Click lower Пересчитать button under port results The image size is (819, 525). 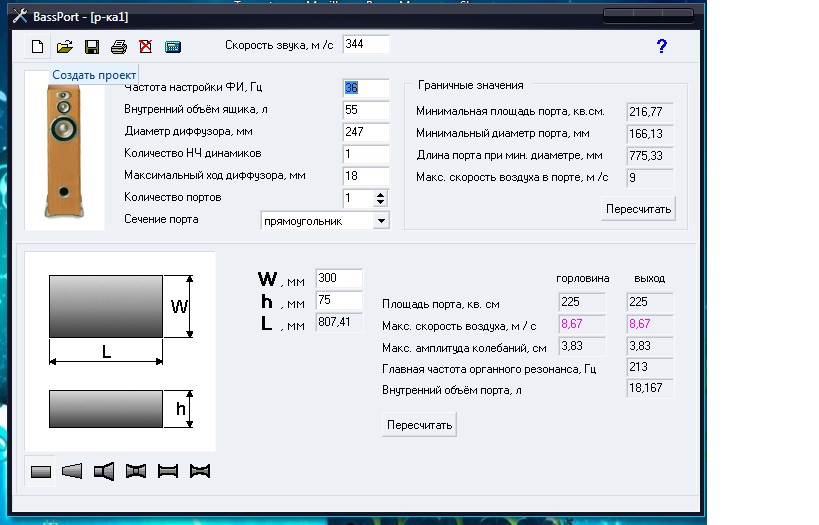pyautogui.click(x=419, y=425)
